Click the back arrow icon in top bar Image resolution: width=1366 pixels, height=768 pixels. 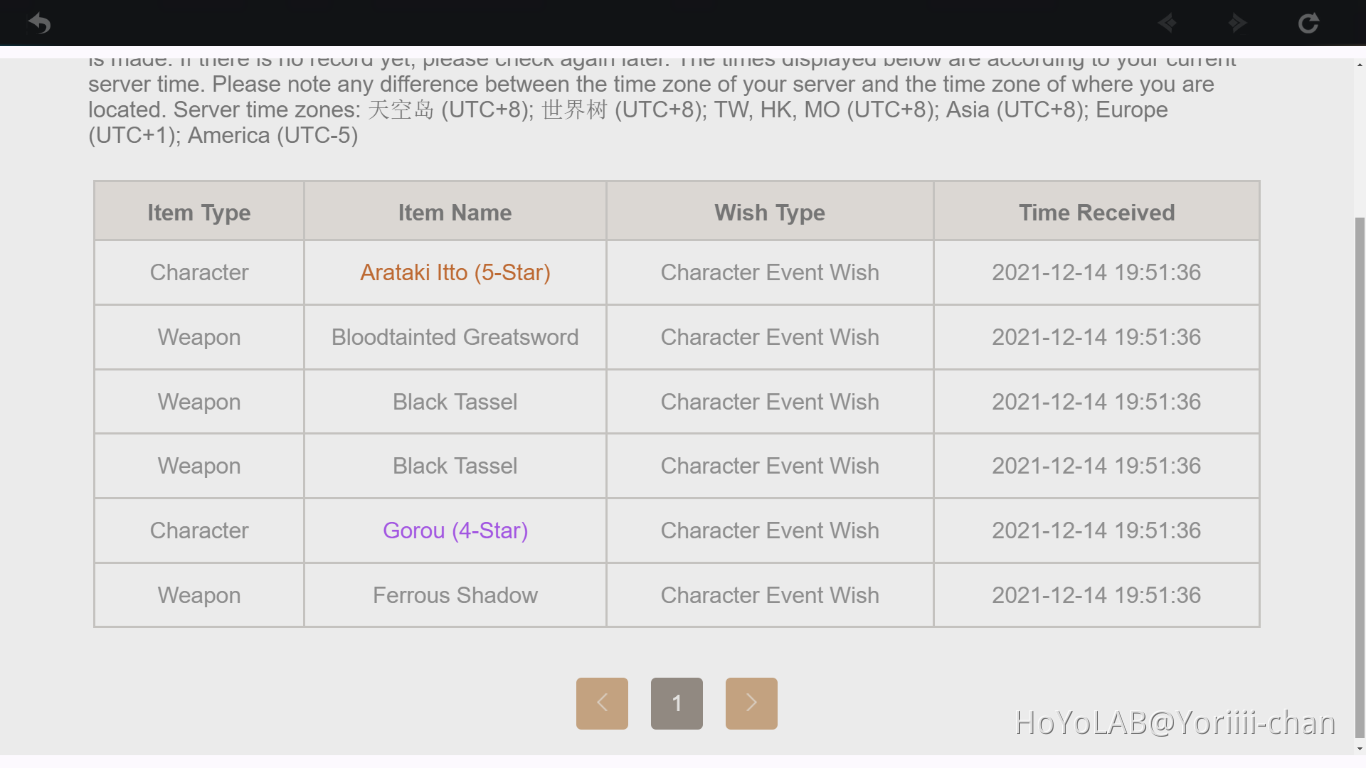tap(39, 23)
